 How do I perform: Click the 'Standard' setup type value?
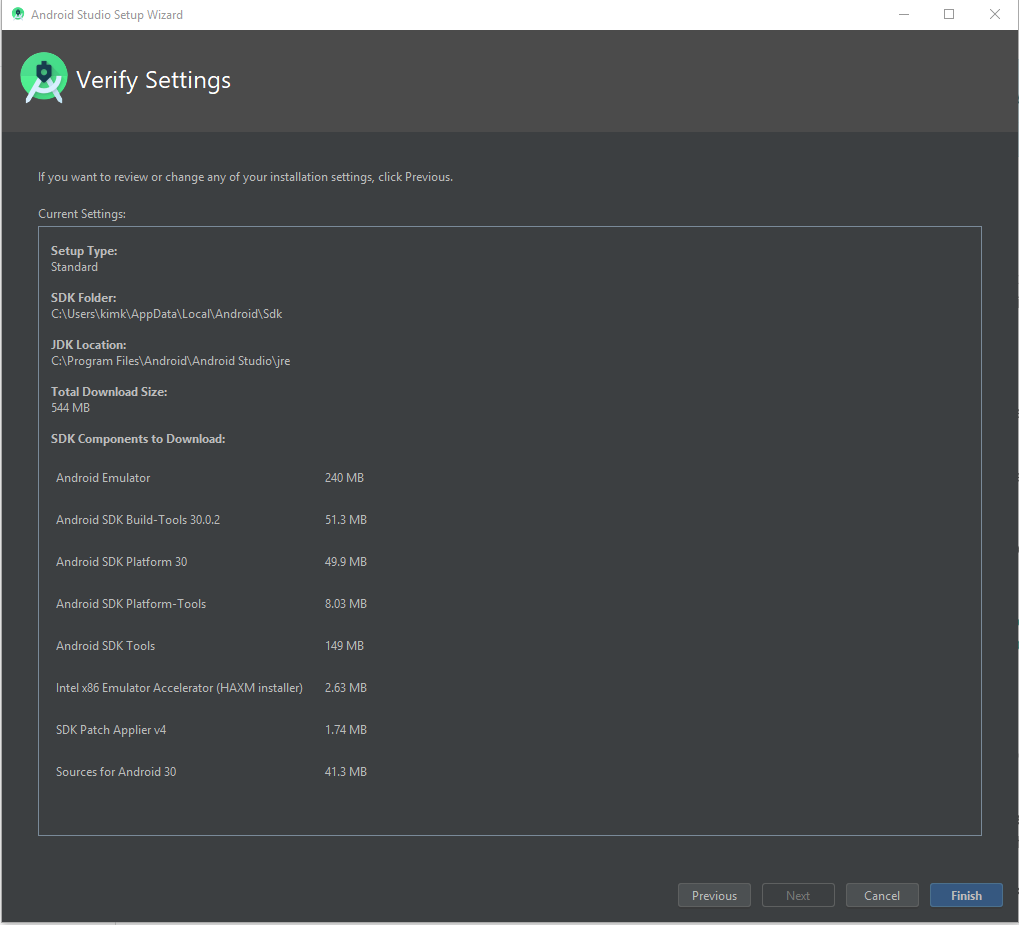click(x=74, y=267)
